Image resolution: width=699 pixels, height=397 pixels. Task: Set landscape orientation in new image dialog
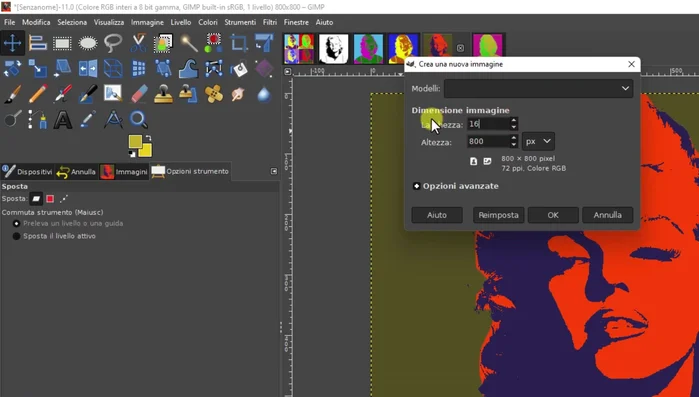[487, 161]
